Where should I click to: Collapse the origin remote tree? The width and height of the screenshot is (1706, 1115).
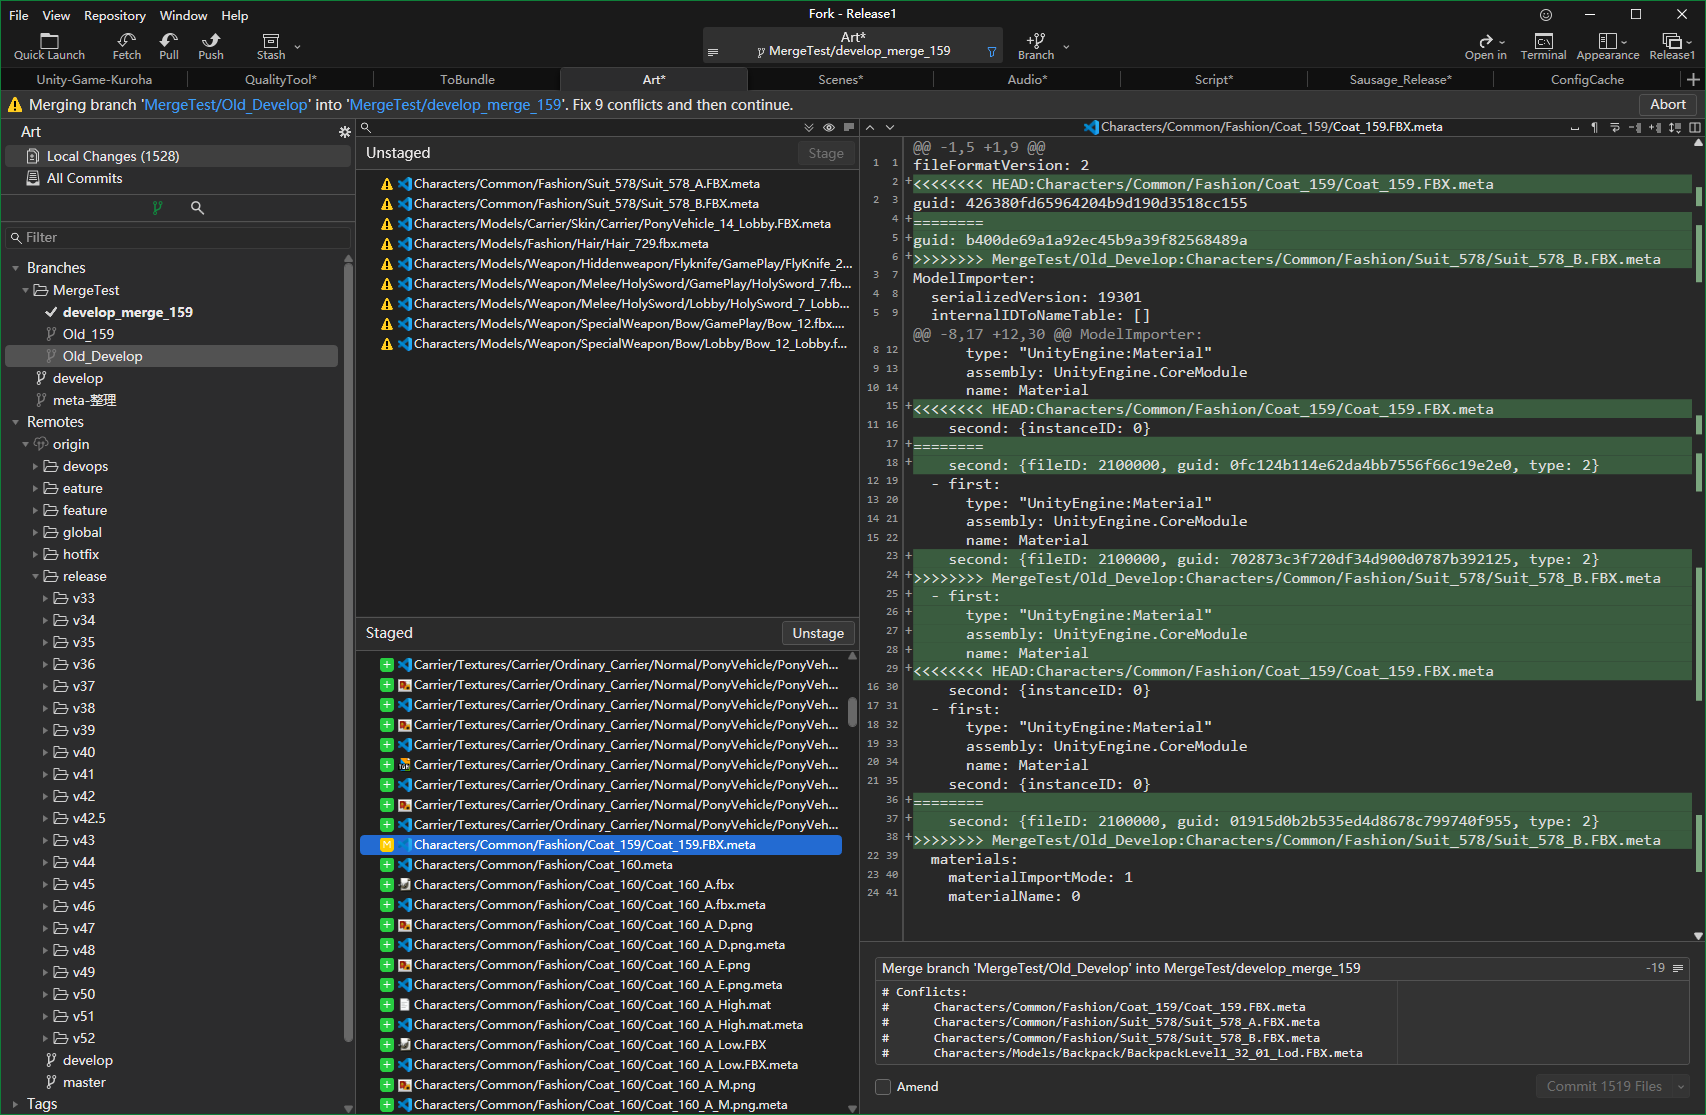(x=26, y=444)
